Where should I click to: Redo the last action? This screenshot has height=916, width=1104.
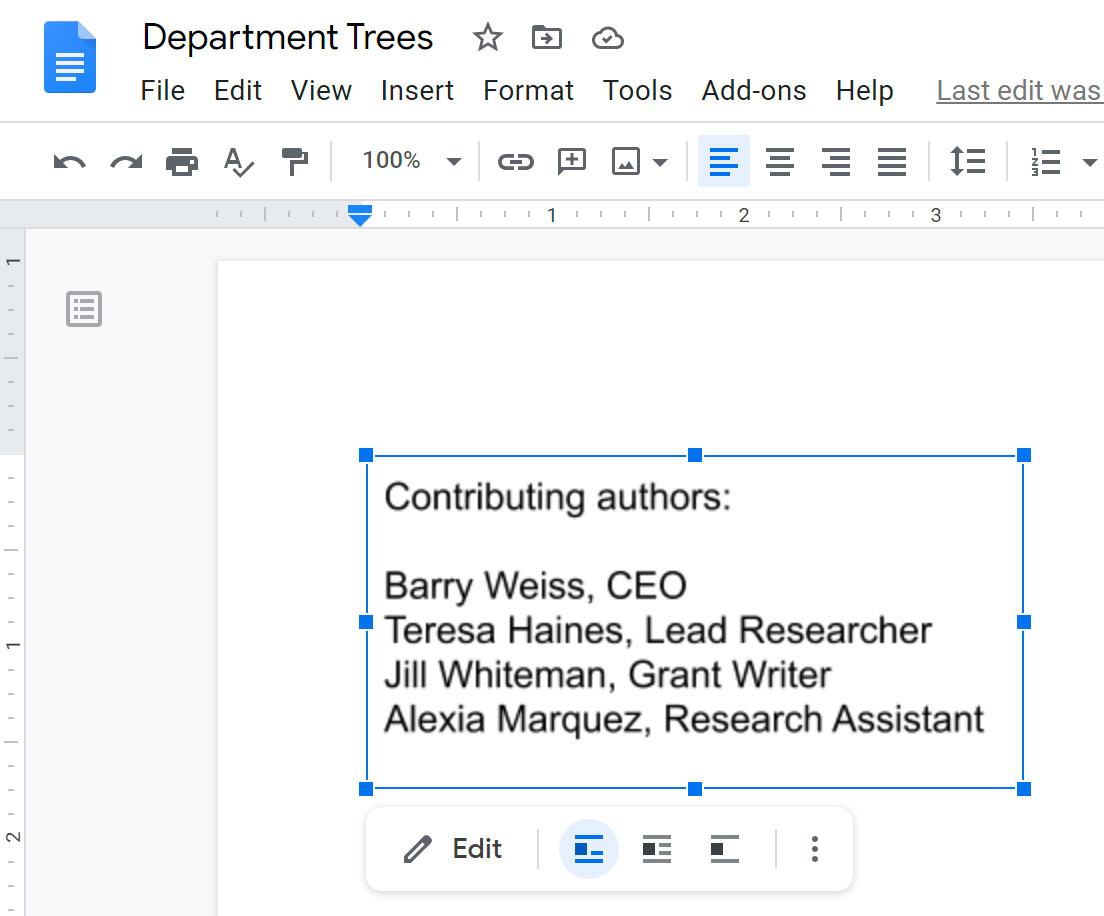tap(125, 161)
